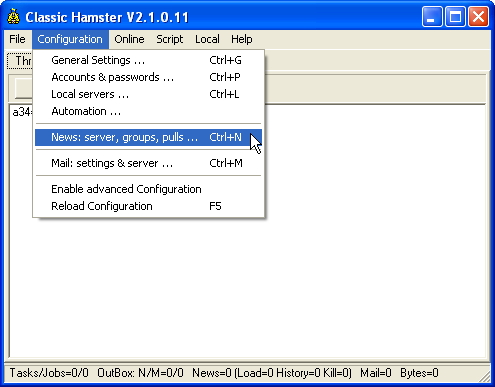The image size is (495, 387).
Task: Open Accounts & passwords settings
Action: point(148,77)
